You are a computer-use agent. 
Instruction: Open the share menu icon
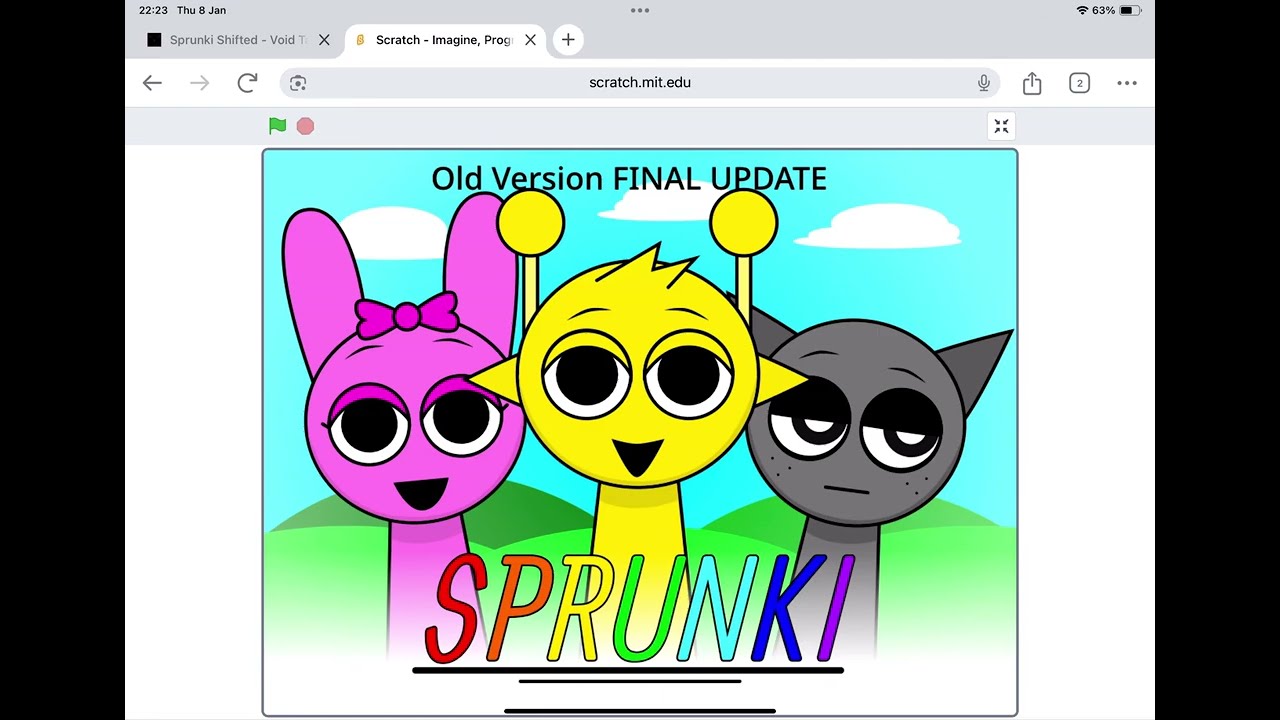(1032, 83)
